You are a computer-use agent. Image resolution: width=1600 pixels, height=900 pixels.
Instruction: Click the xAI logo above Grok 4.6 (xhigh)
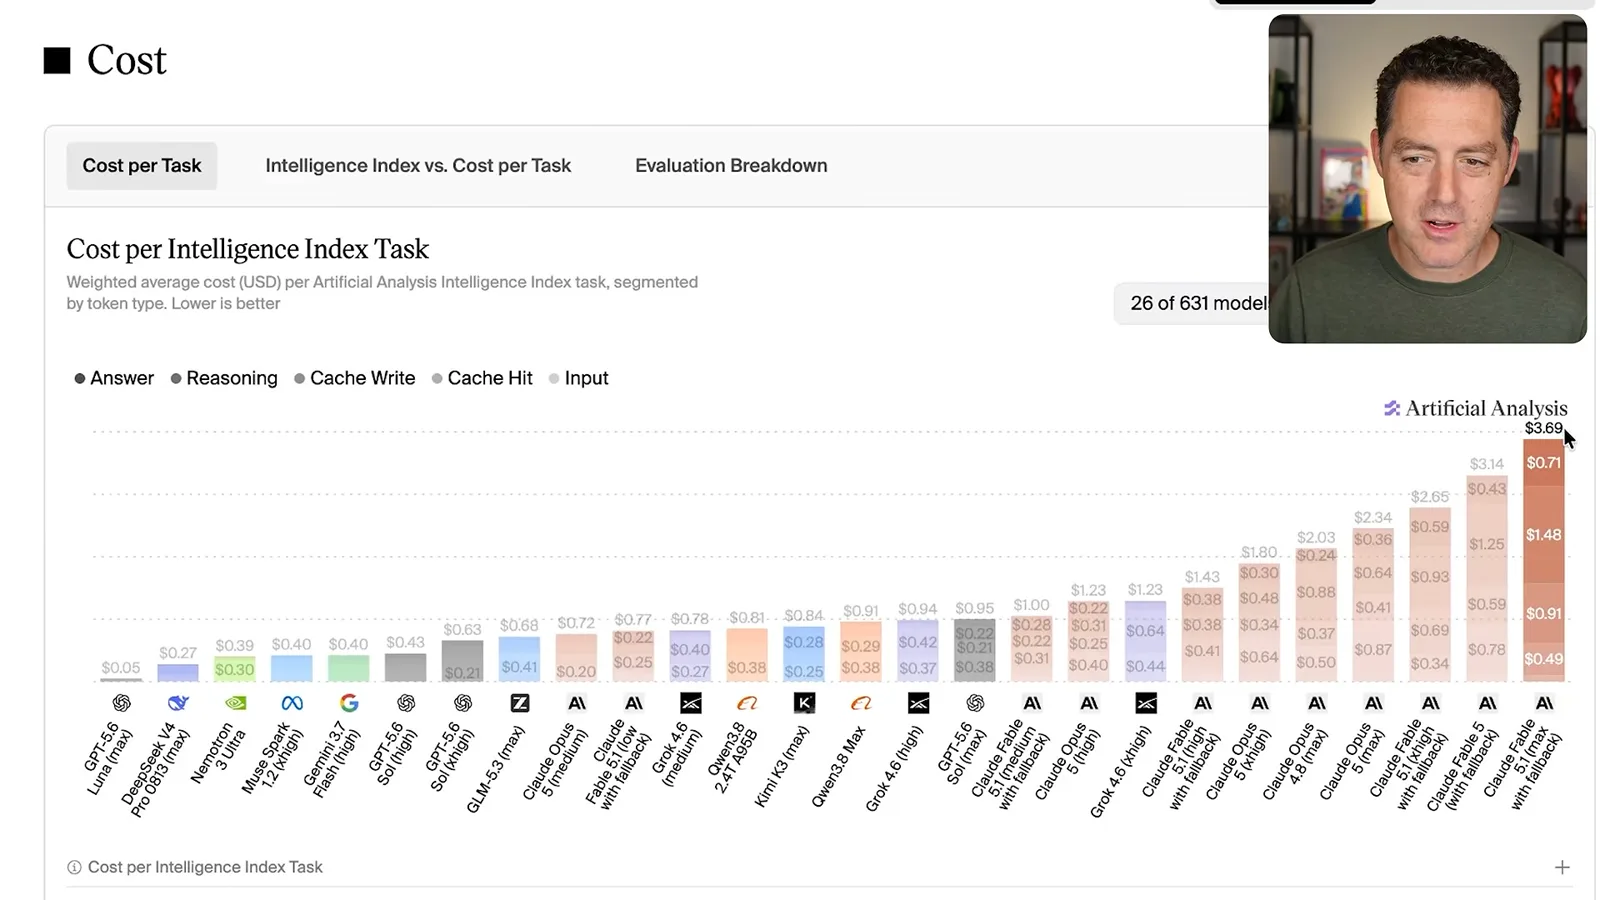point(1146,703)
